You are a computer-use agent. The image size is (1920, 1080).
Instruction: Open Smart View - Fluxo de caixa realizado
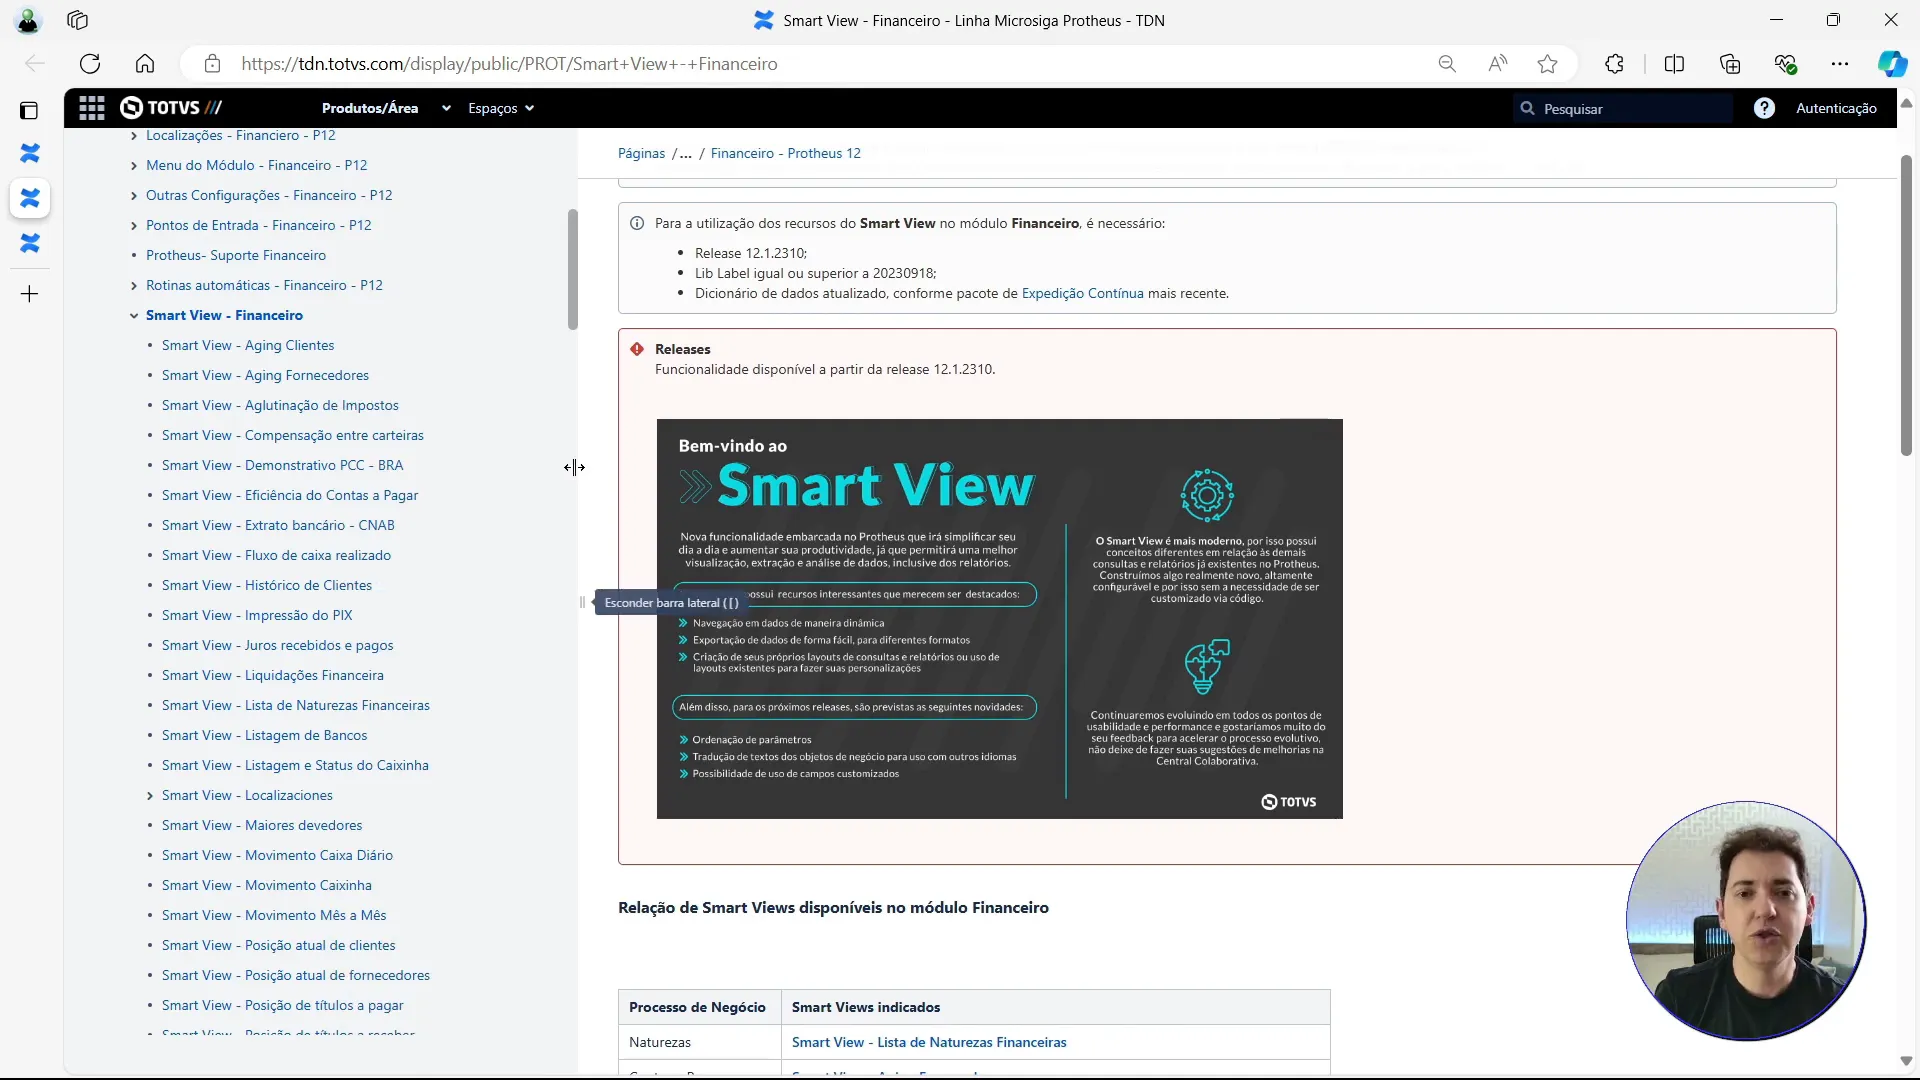276,555
